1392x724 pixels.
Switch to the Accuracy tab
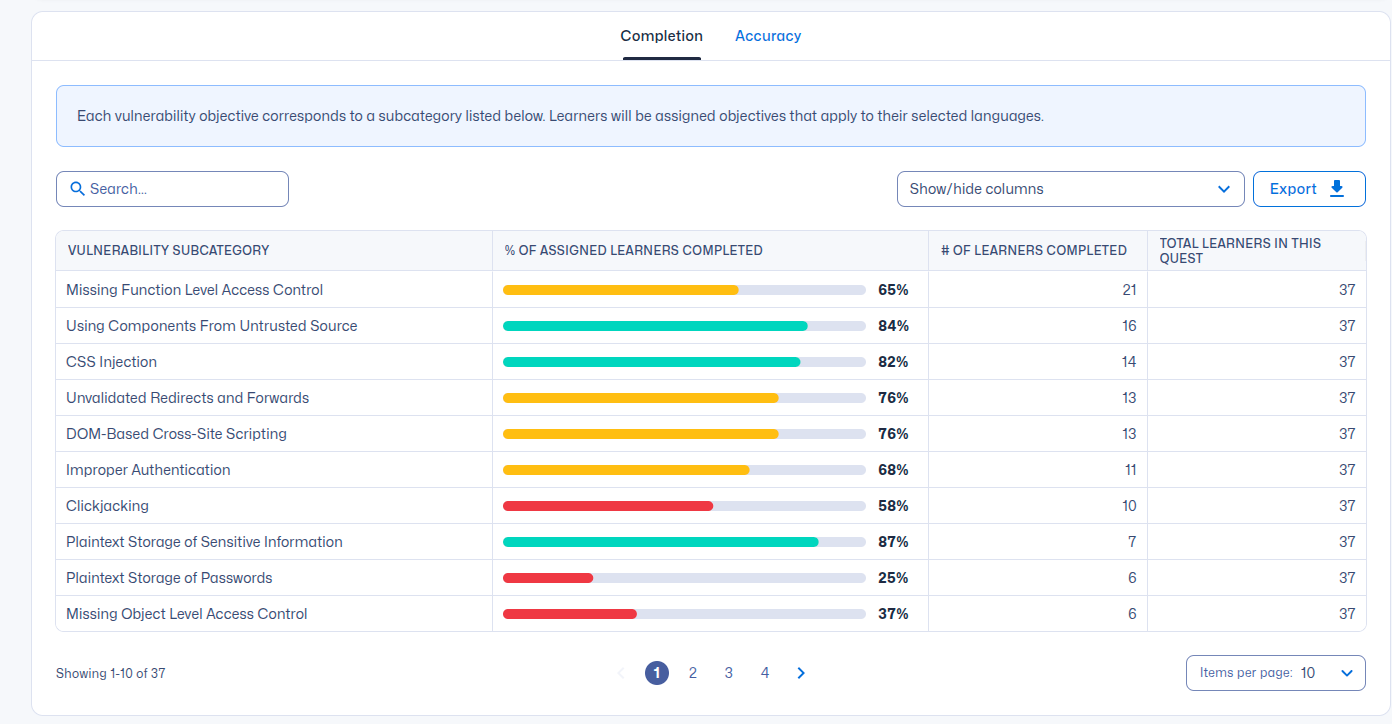(768, 36)
